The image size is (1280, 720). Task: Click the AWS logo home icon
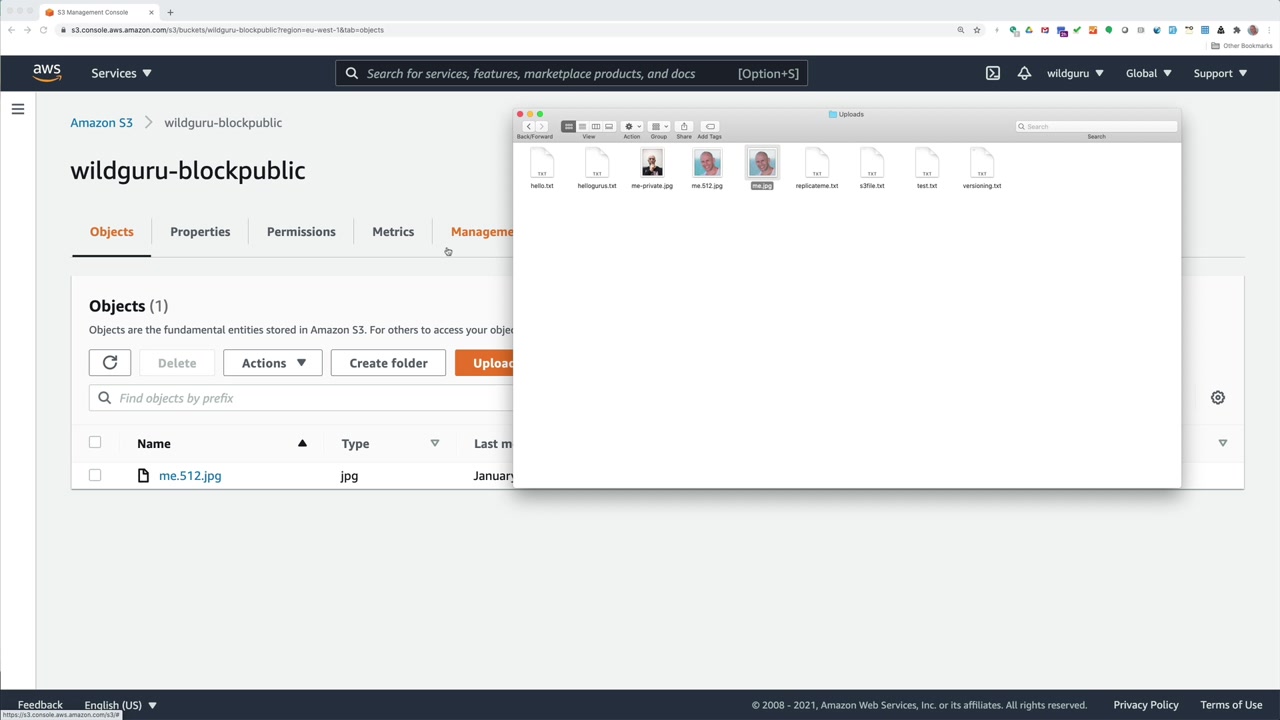tap(47, 73)
